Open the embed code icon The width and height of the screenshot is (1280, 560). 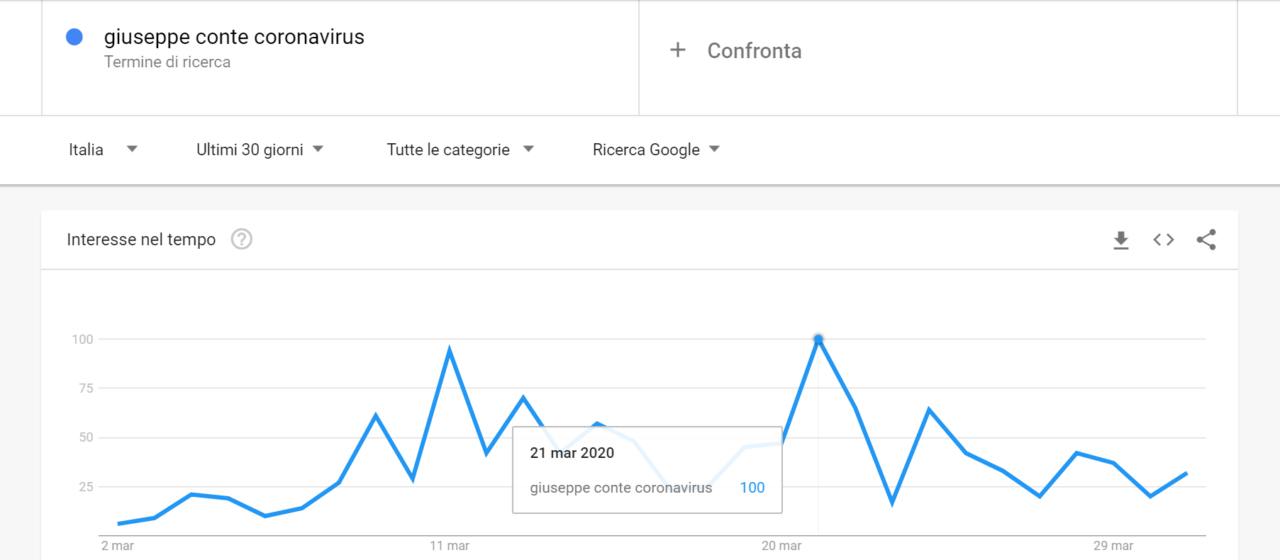[x=1163, y=240]
